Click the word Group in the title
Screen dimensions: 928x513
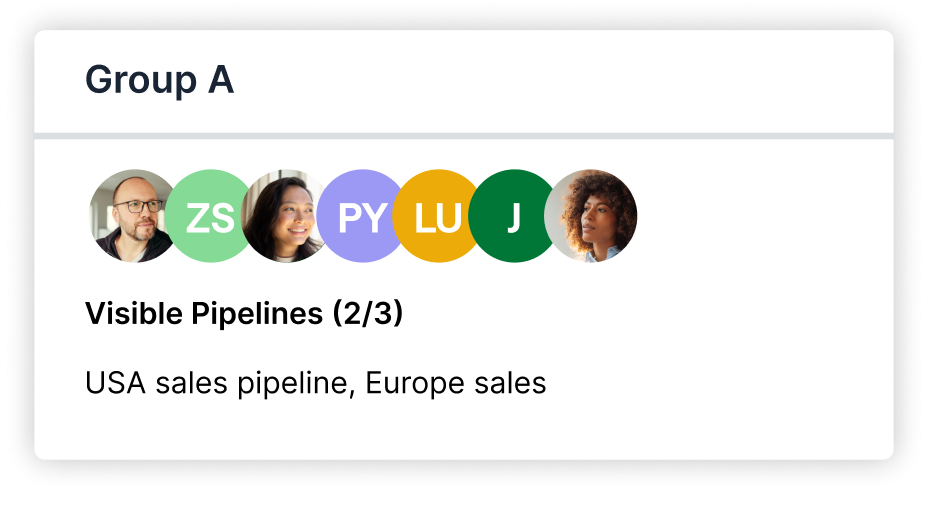[141, 80]
